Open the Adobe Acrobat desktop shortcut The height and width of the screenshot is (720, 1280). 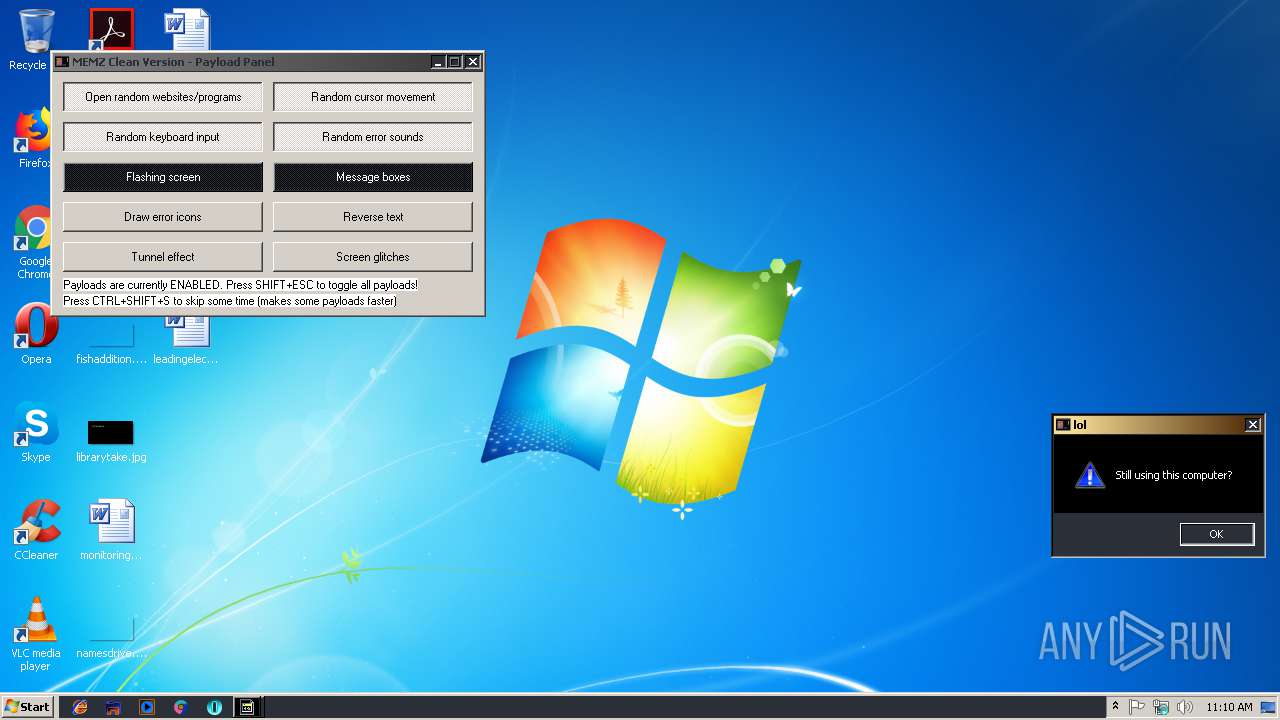point(111,30)
